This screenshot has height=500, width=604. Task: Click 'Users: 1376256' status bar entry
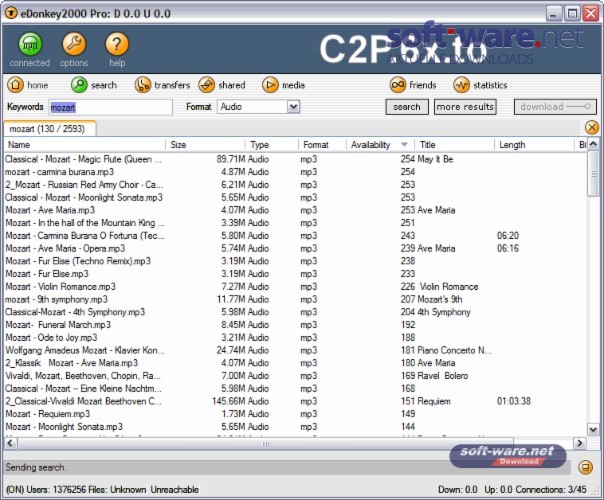pyautogui.click(x=57, y=490)
